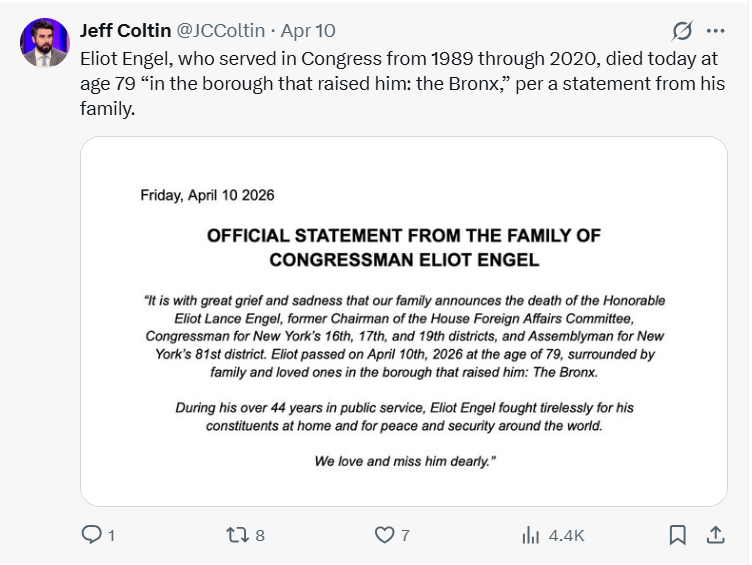
Task: Click the post text about Eliot Engel
Action: click(400, 83)
